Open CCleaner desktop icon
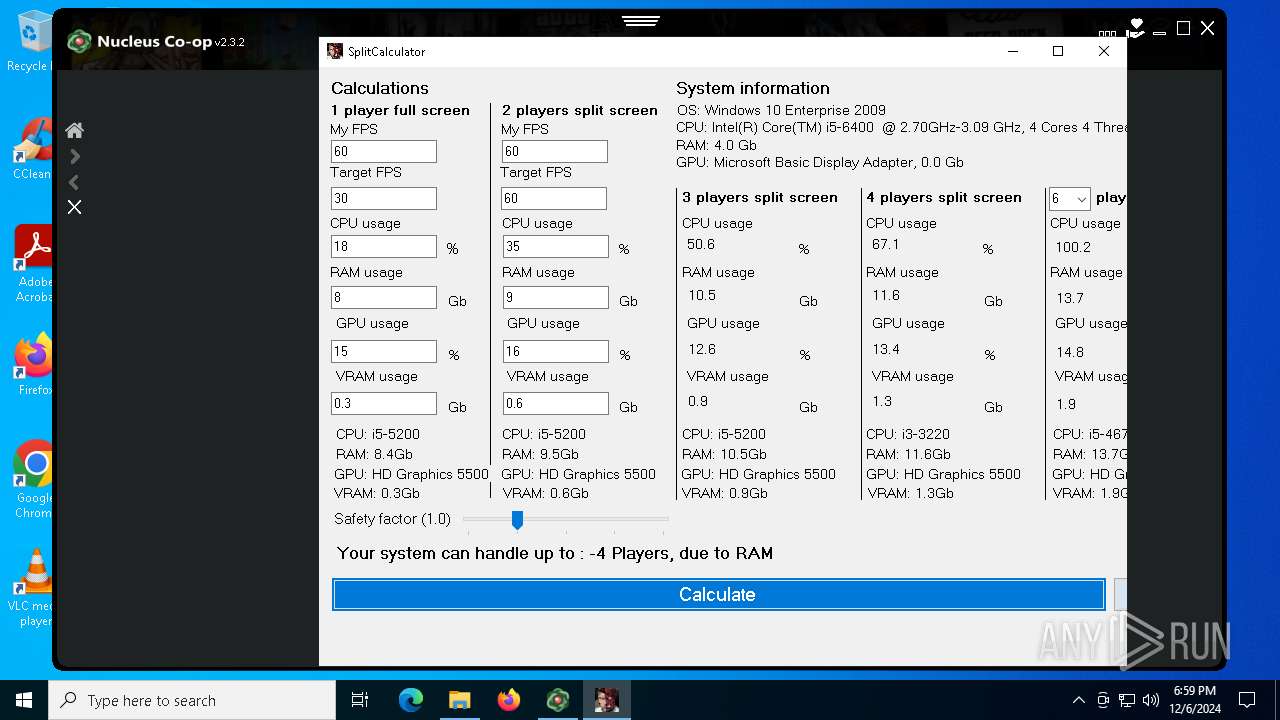 click(33, 148)
